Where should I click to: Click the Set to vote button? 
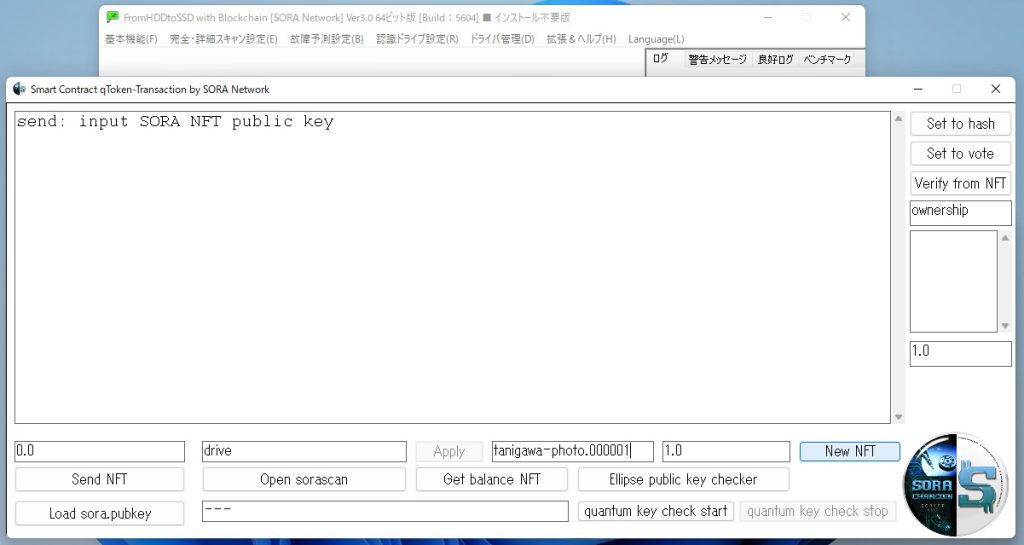point(960,154)
